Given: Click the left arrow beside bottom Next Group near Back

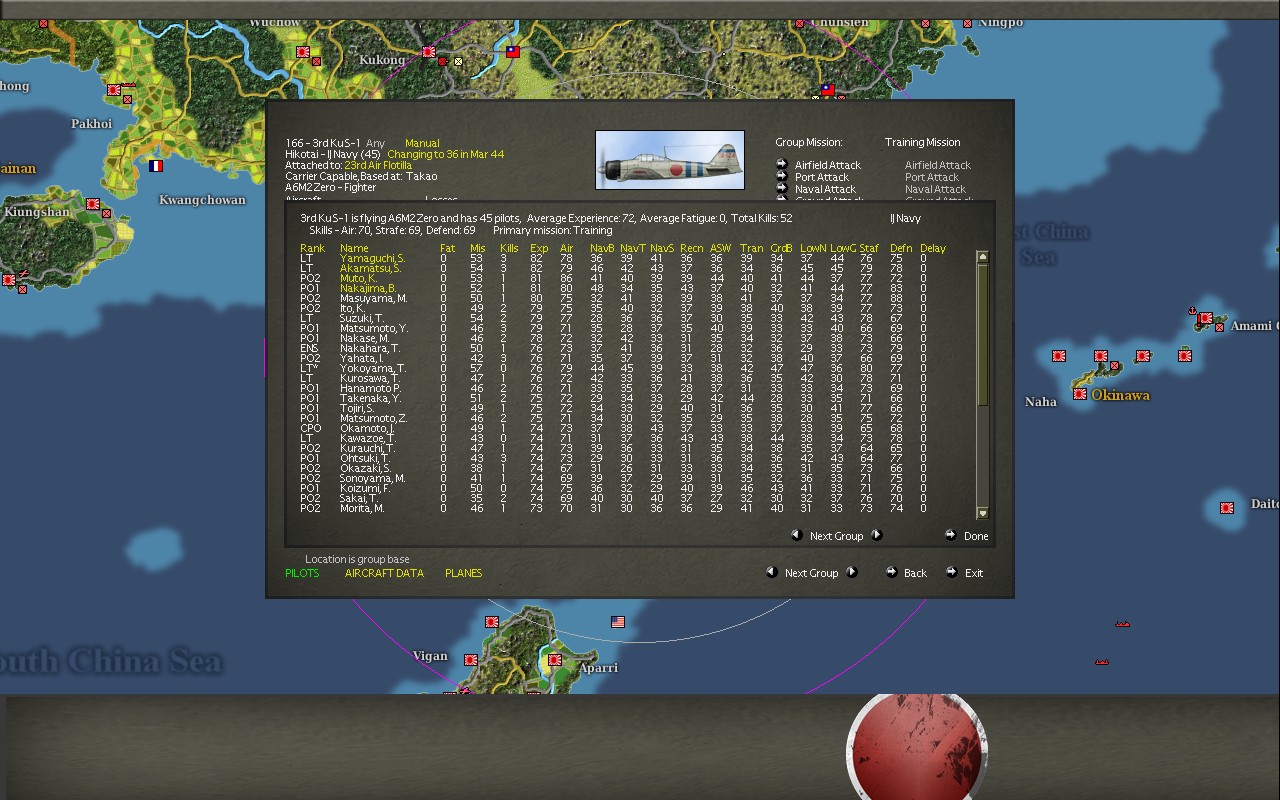Looking at the screenshot, I should (x=772, y=572).
